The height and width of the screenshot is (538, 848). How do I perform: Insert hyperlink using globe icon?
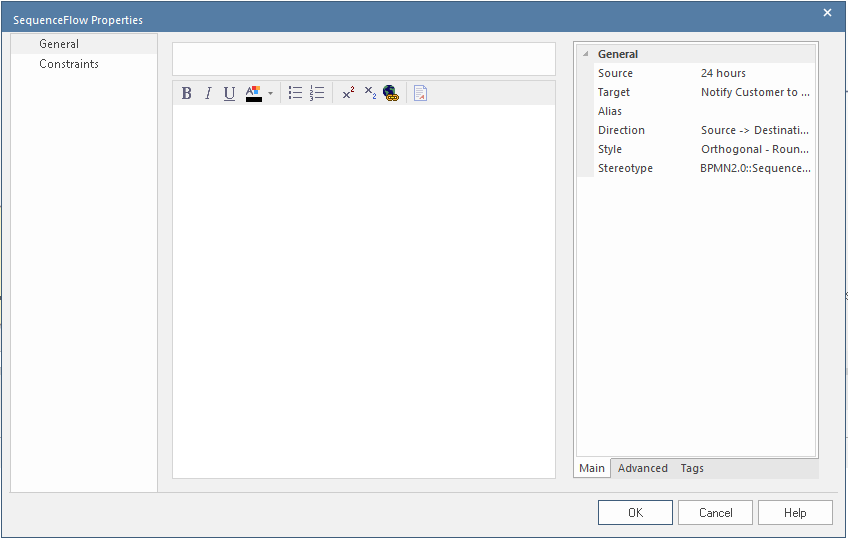(x=391, y=93)
